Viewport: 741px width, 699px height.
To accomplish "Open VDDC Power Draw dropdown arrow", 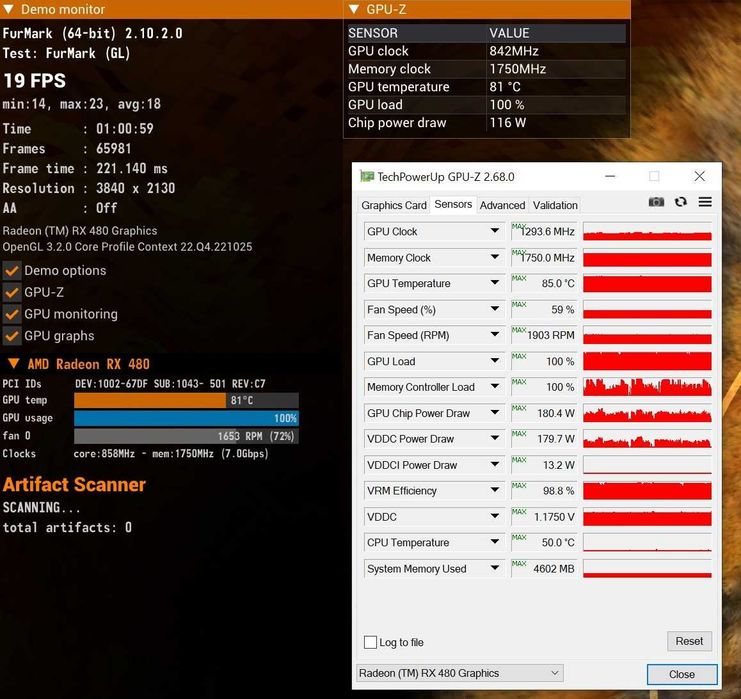I will [x=495, y=438].
